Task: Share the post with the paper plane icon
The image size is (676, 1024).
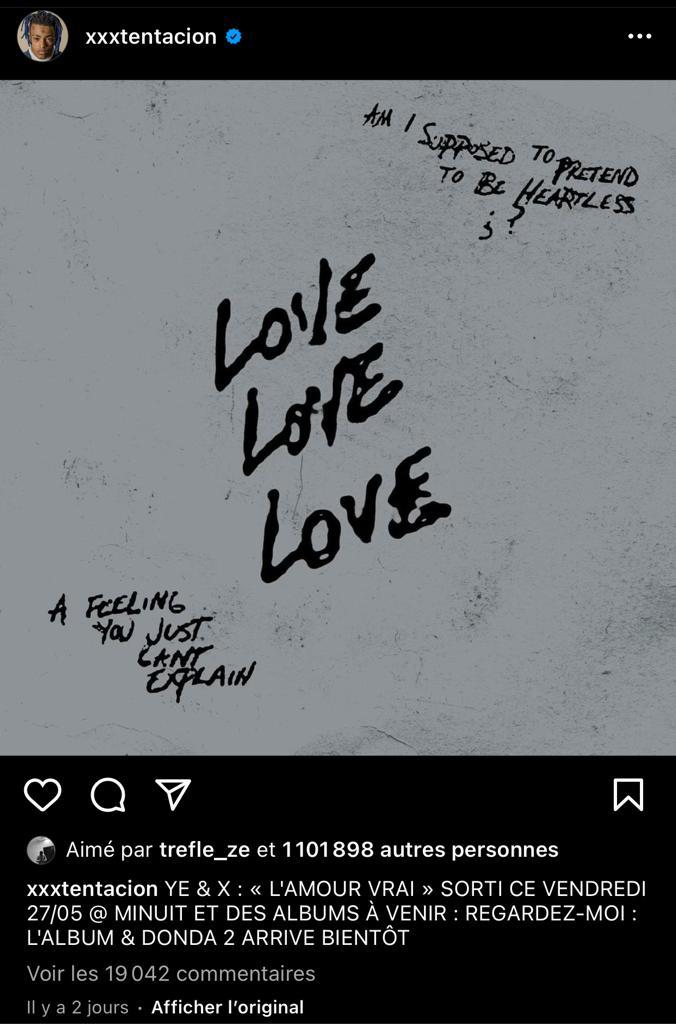Action: (173, 795)
